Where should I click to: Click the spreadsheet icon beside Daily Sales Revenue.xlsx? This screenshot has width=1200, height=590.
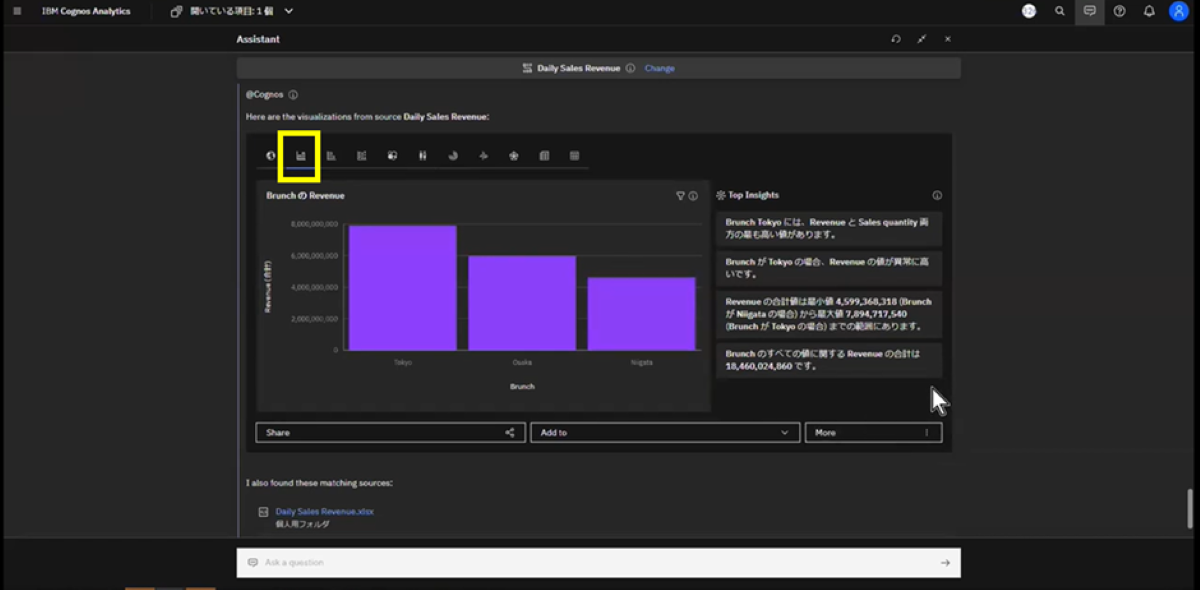pos(264,511)
